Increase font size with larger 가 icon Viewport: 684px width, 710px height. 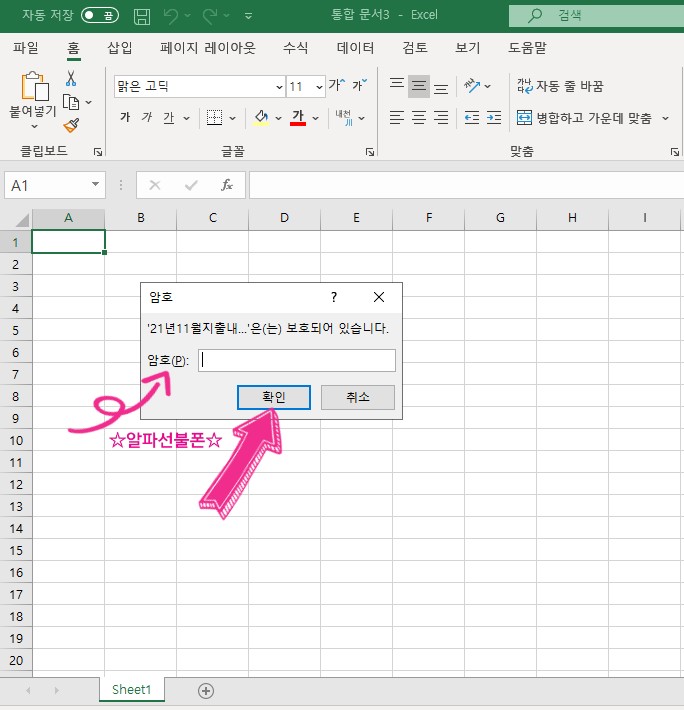[336, 85]
